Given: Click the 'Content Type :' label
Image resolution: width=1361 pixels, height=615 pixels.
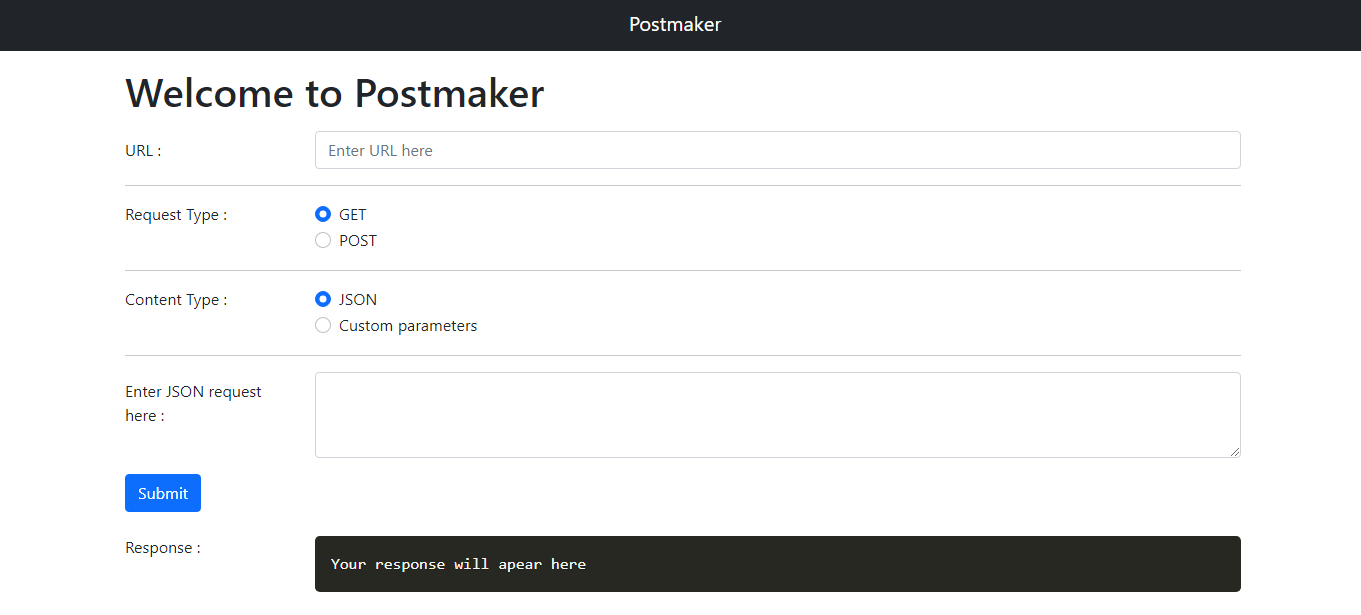Looking at the screenshot, I should [x=176, y=299].
